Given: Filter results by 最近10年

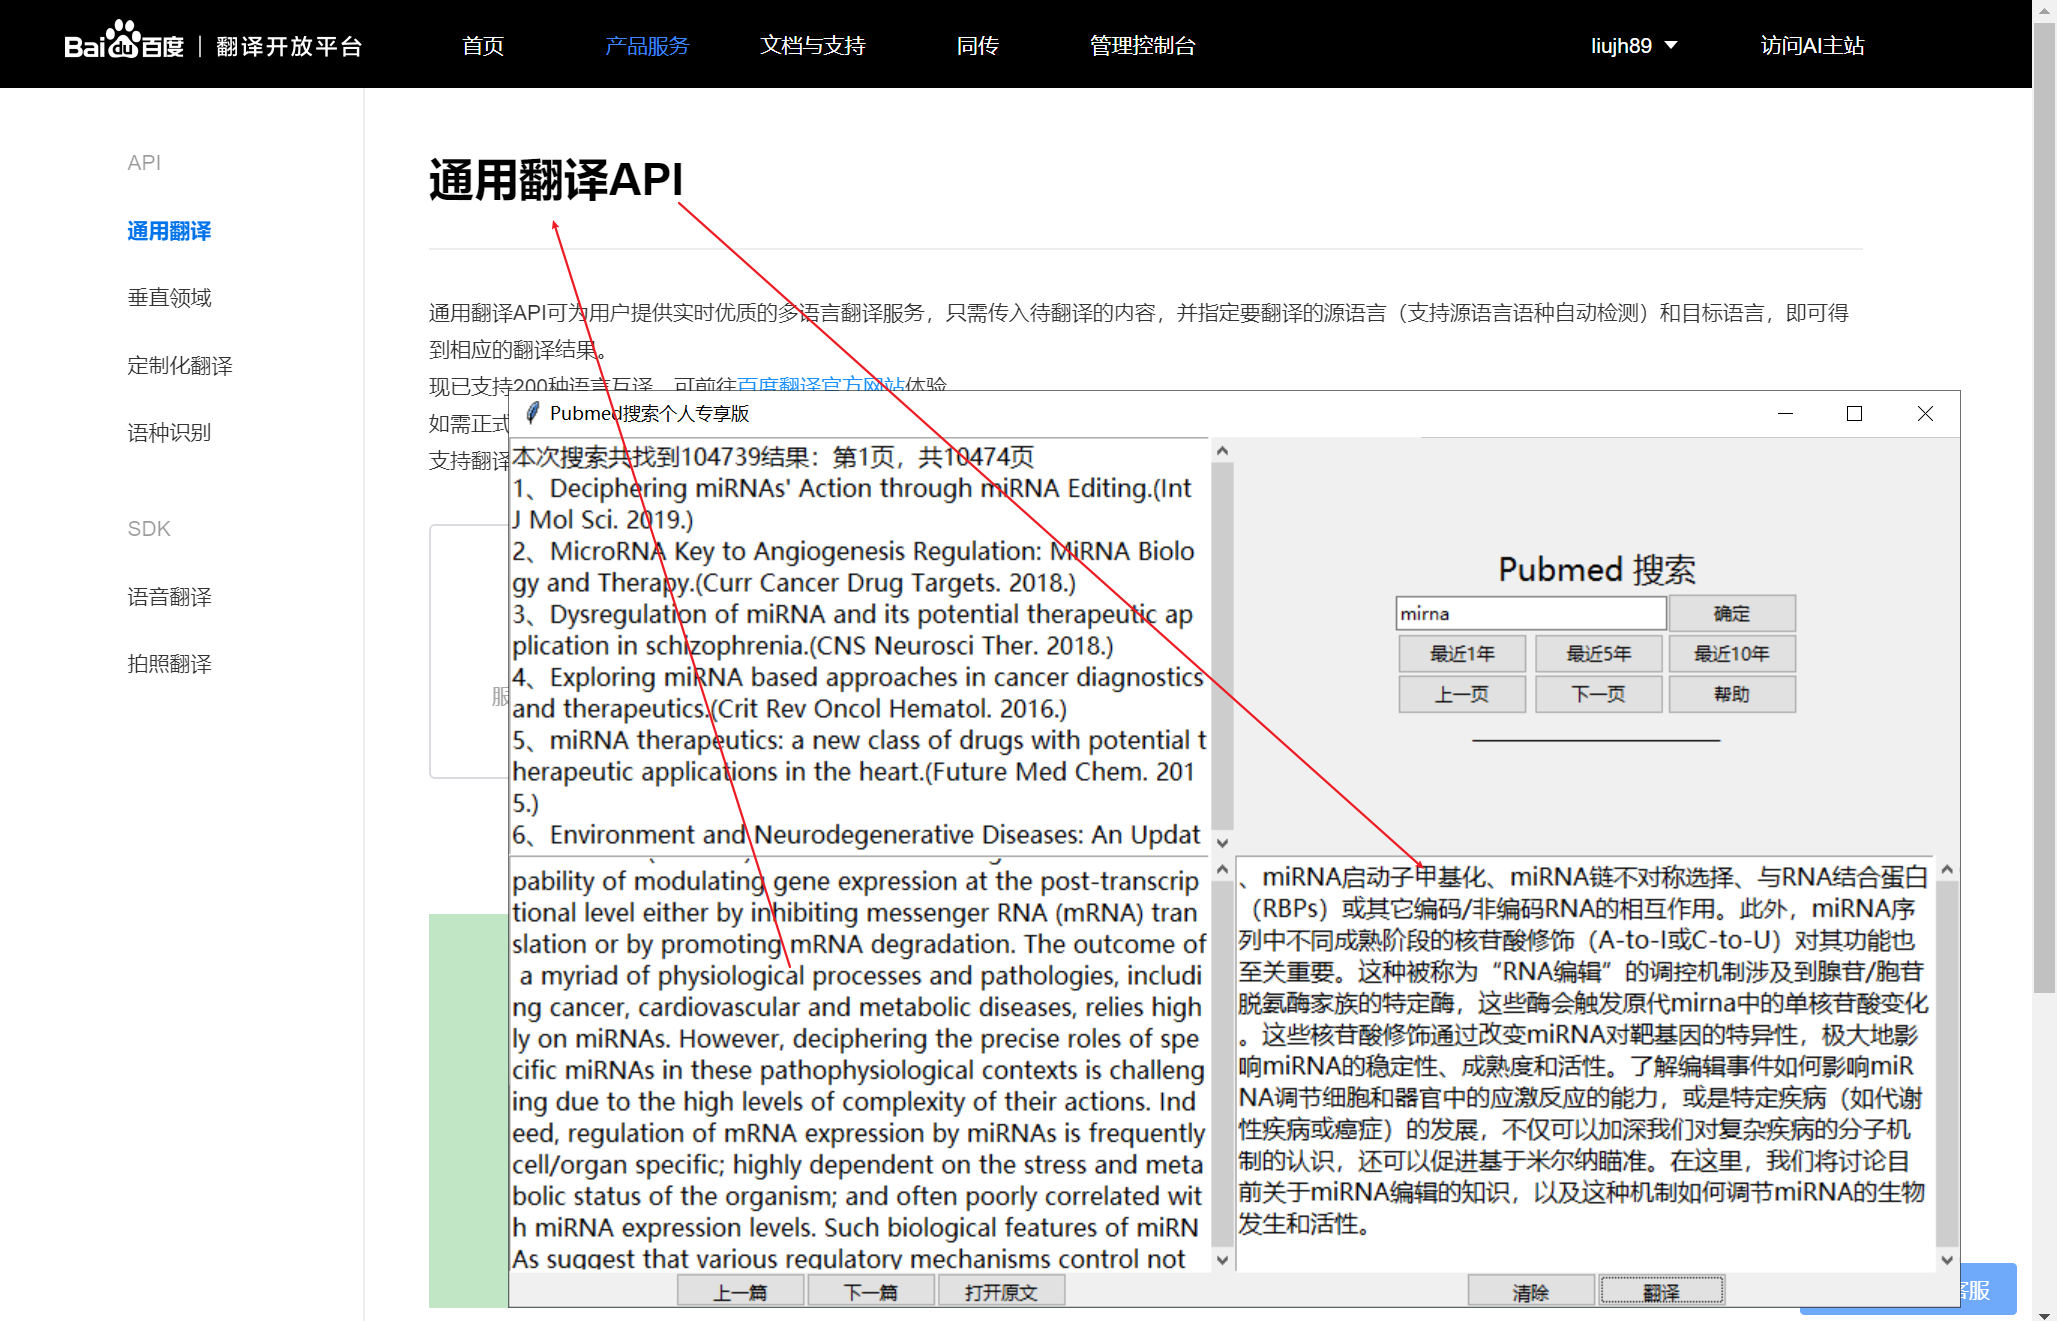Looking at the screenshot, I should click(1732, 653).
